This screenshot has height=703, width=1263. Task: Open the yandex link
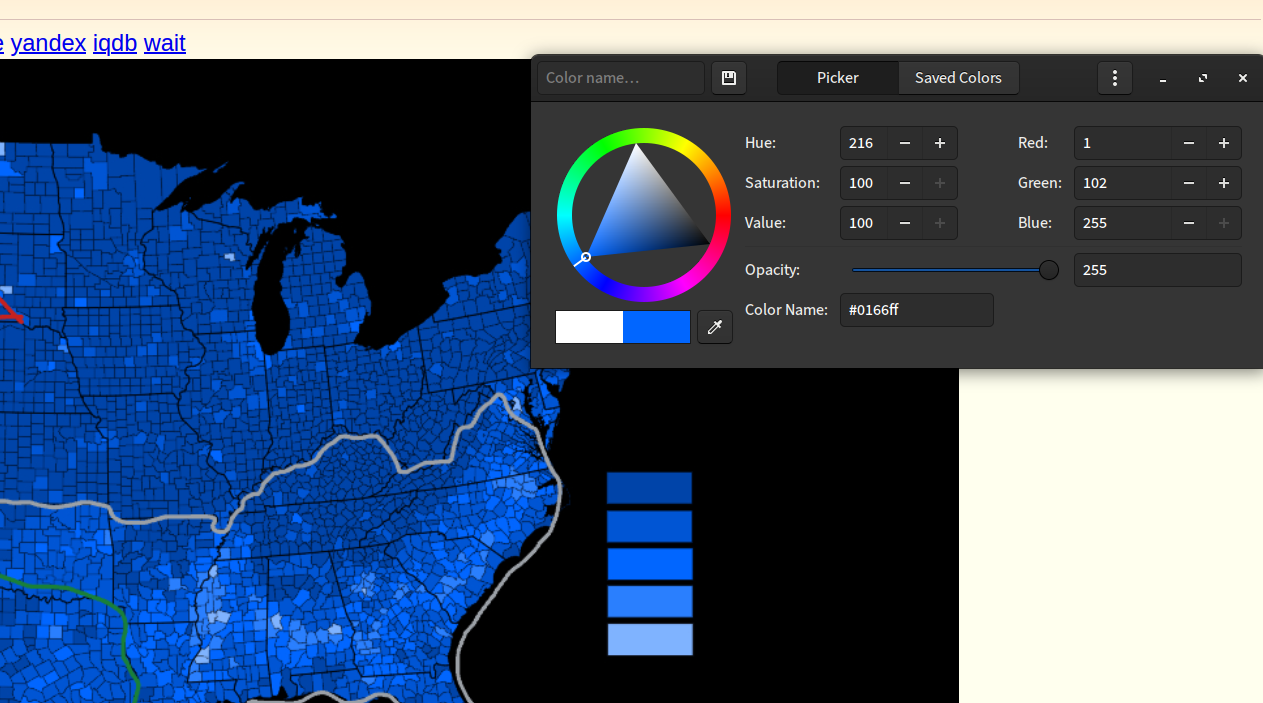click(48, 43)
